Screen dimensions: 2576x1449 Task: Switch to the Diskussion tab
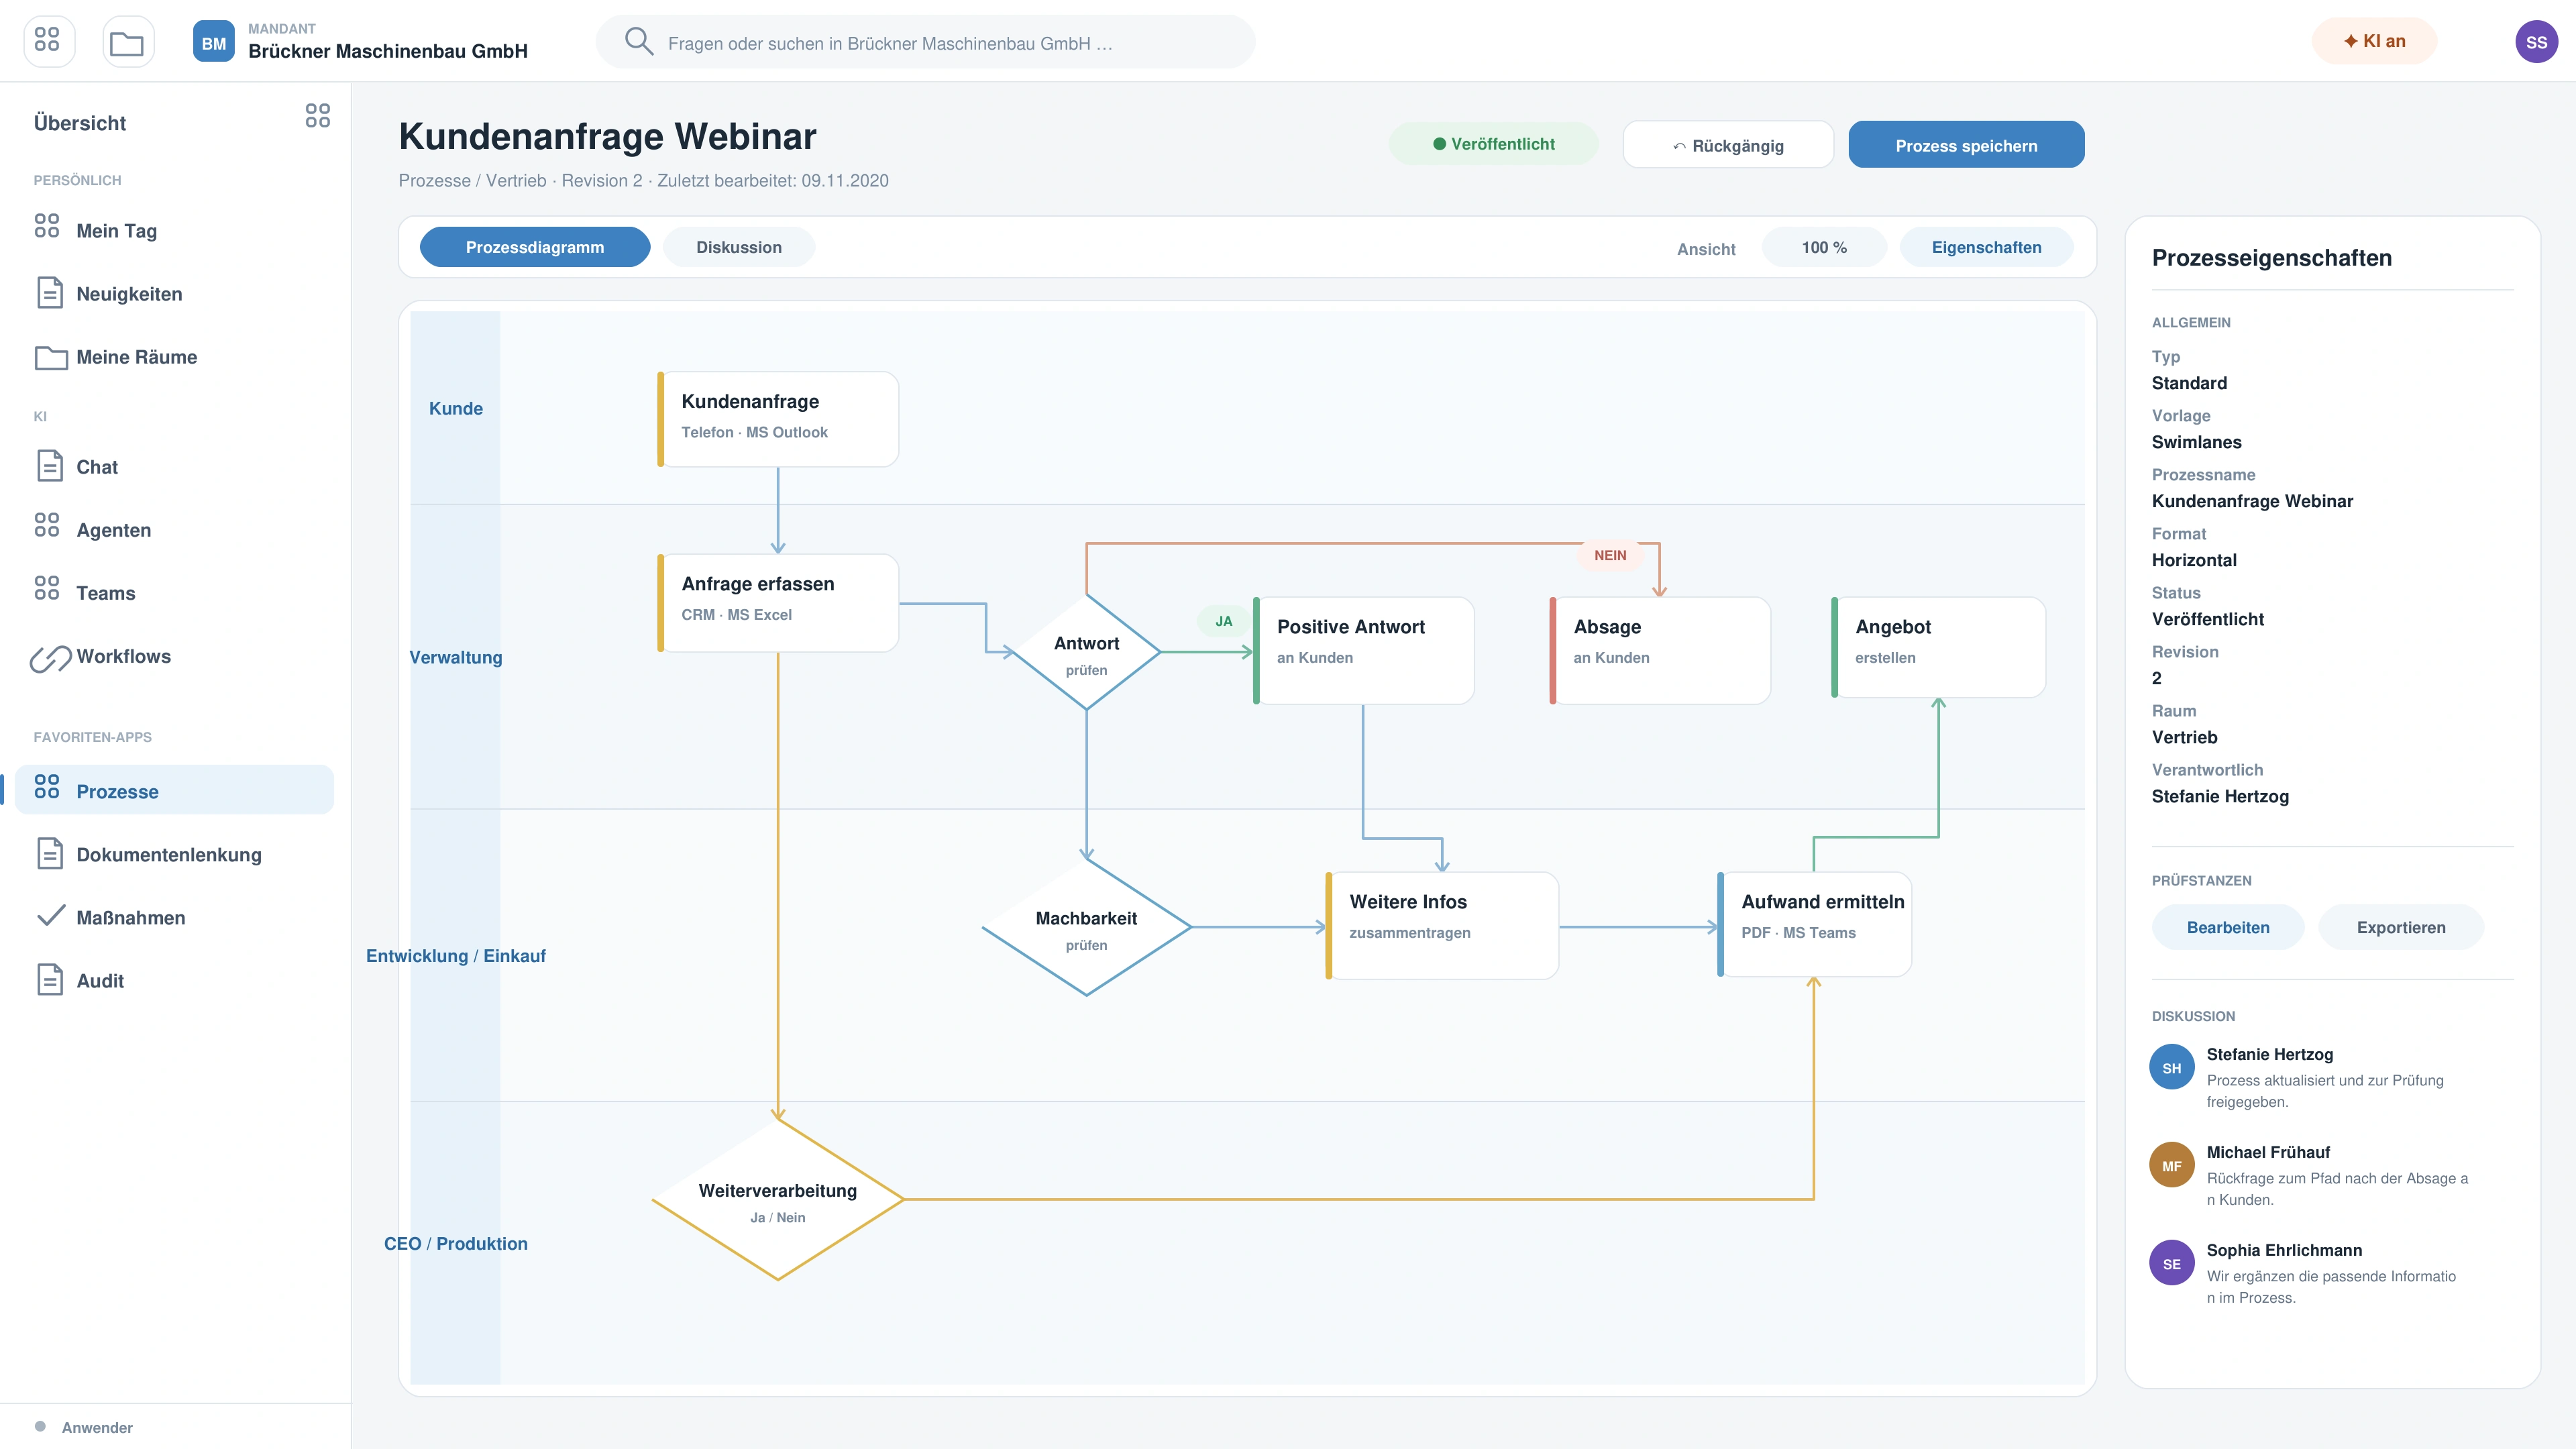pyautogui.click(x=739, y=247)
